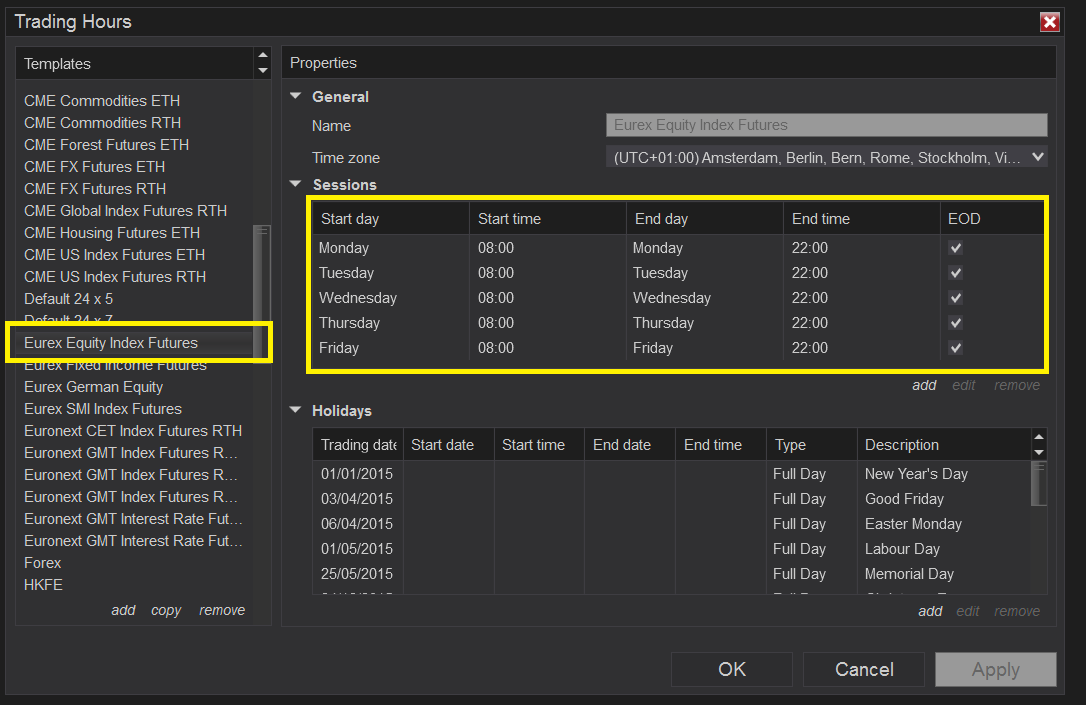1086x705 pixels.
Task: Add a new session
Action: [924, 385]
